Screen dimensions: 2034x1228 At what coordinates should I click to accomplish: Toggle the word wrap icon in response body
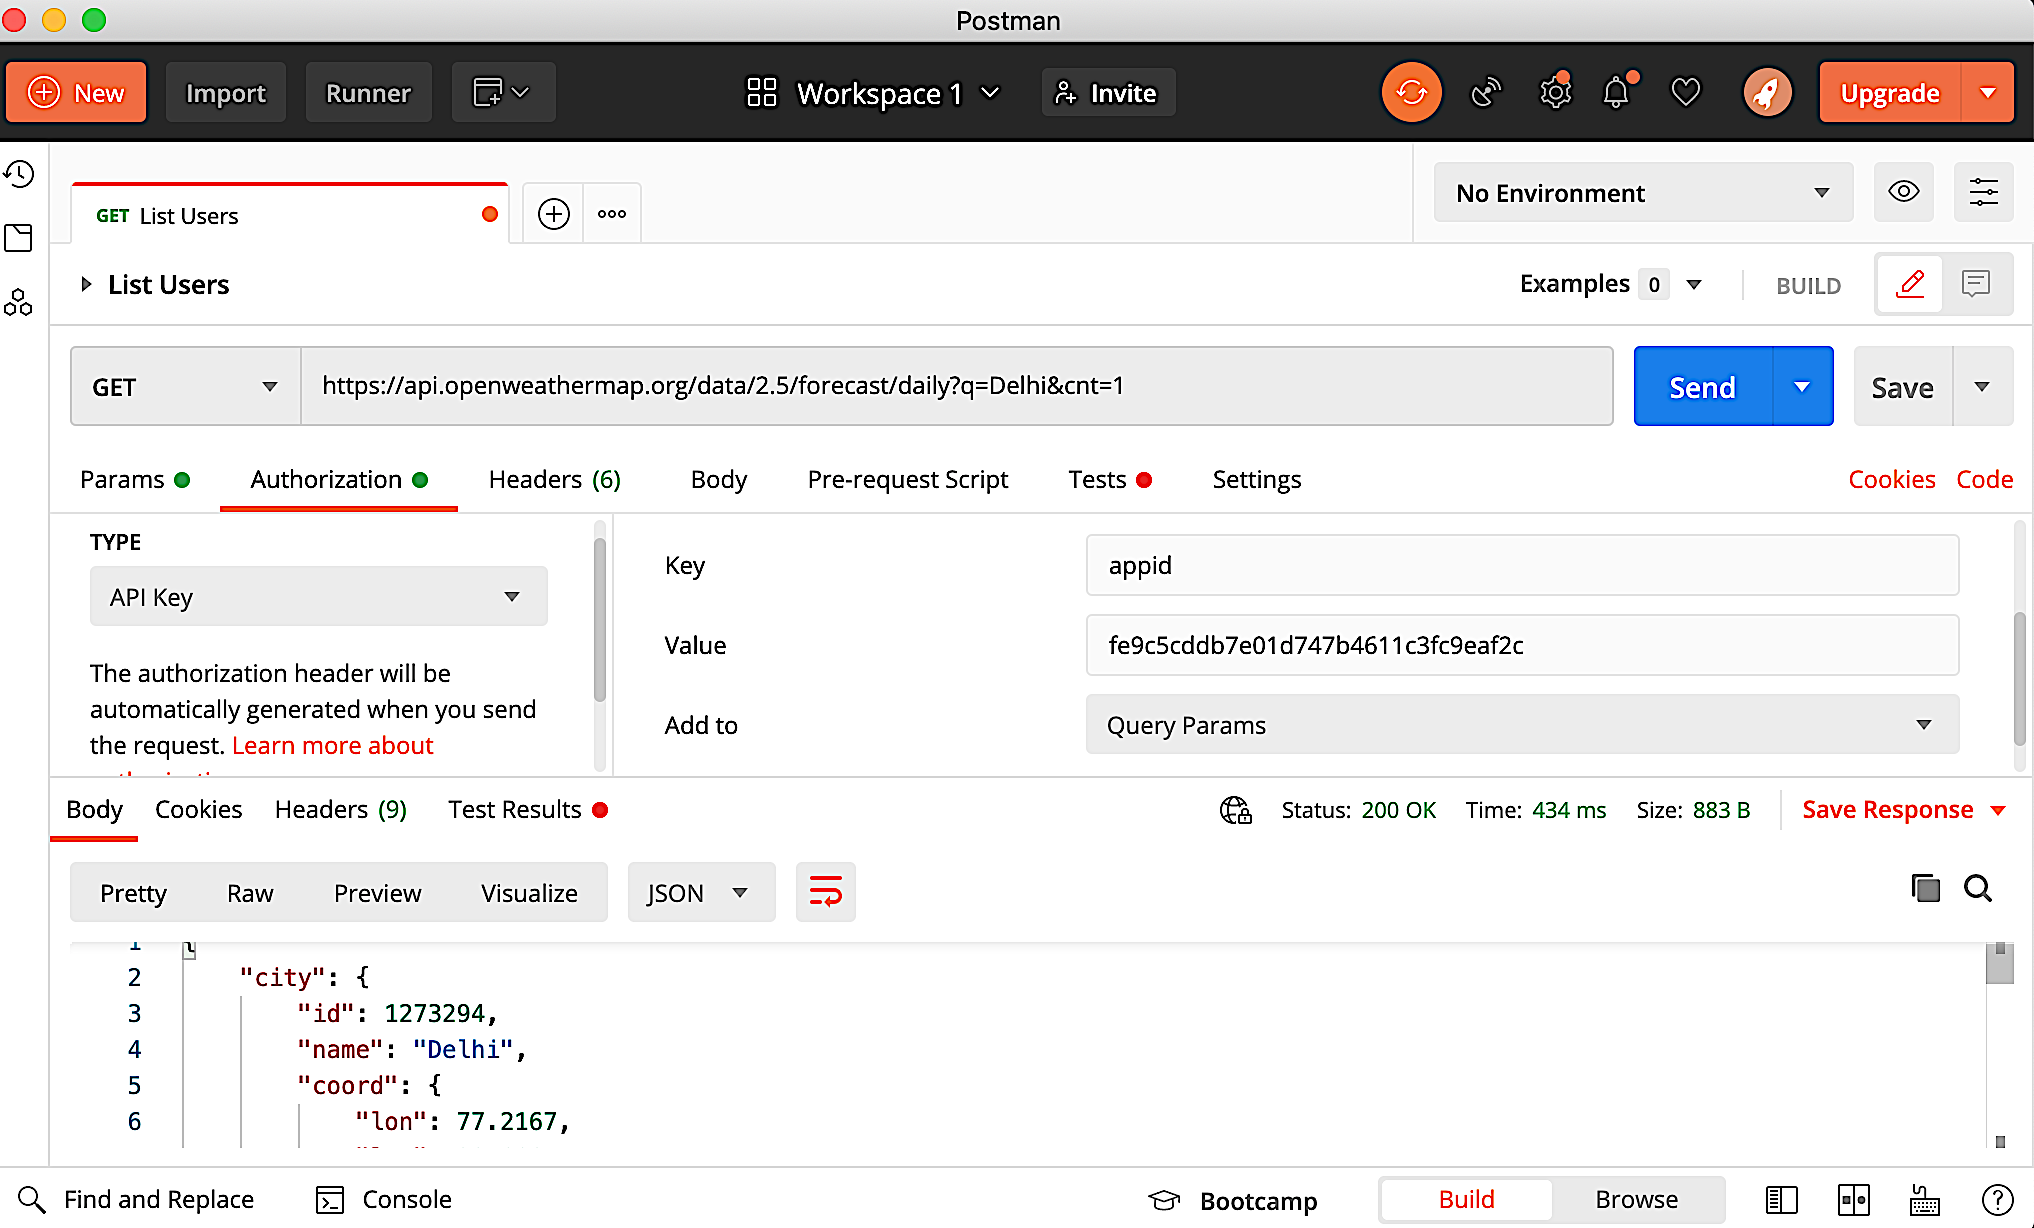point(825,891)
